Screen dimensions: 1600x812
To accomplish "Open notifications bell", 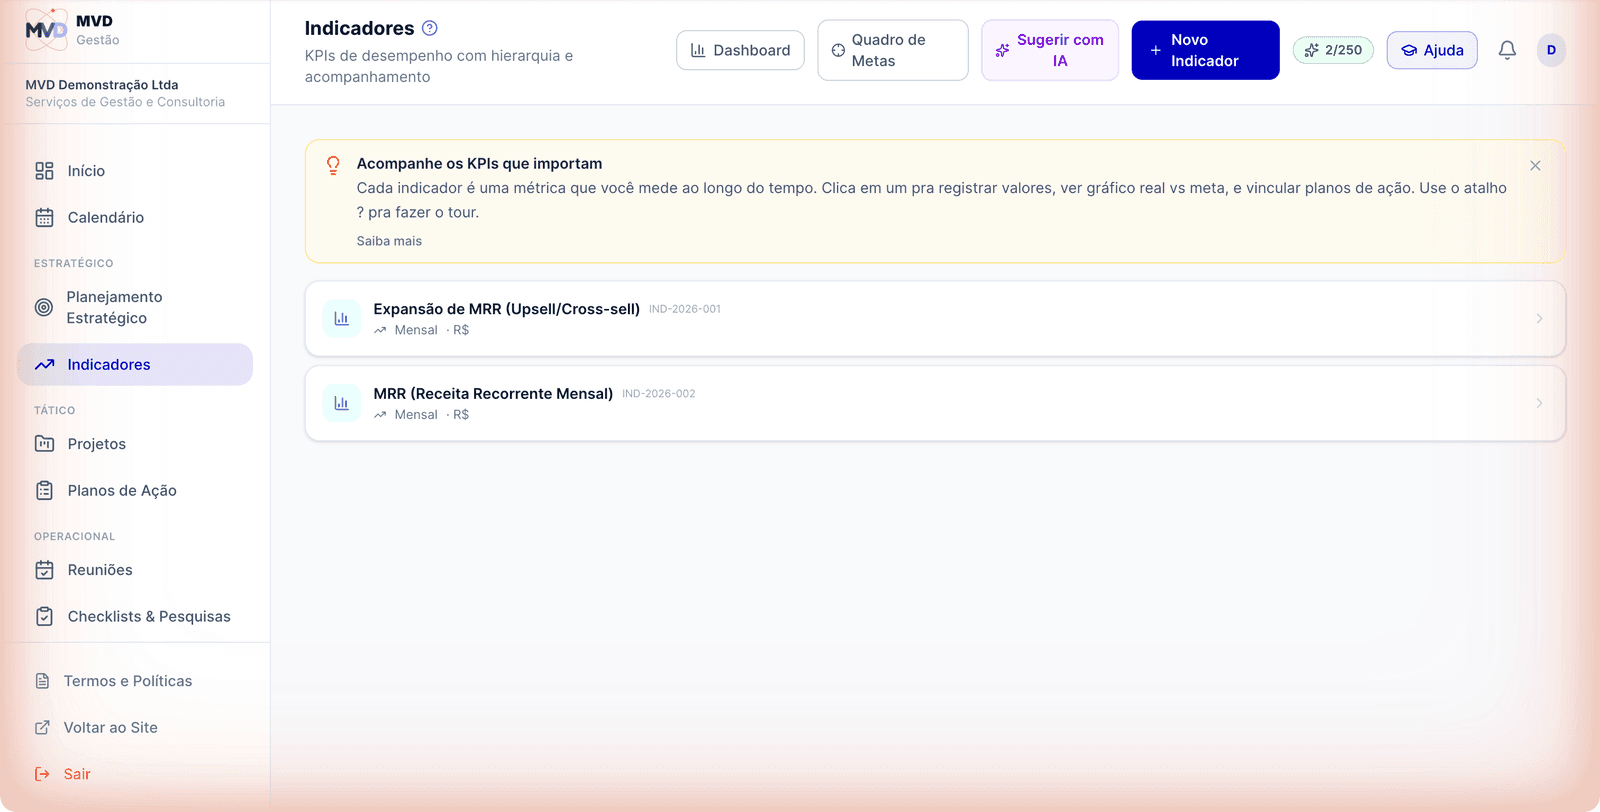I will [1507, 50].
